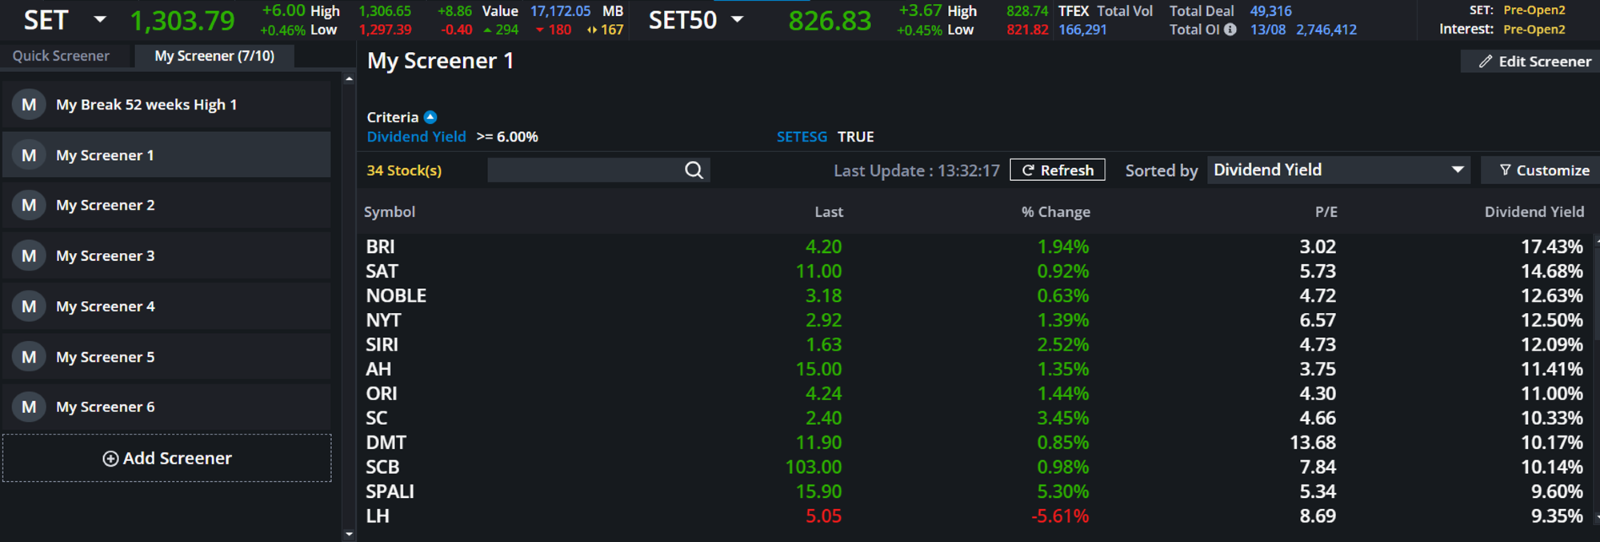This screenshot has height=542, width=1600.
Task: Select the NOBLE stock row
Action: pyautogui.click(x=396, y=296)
